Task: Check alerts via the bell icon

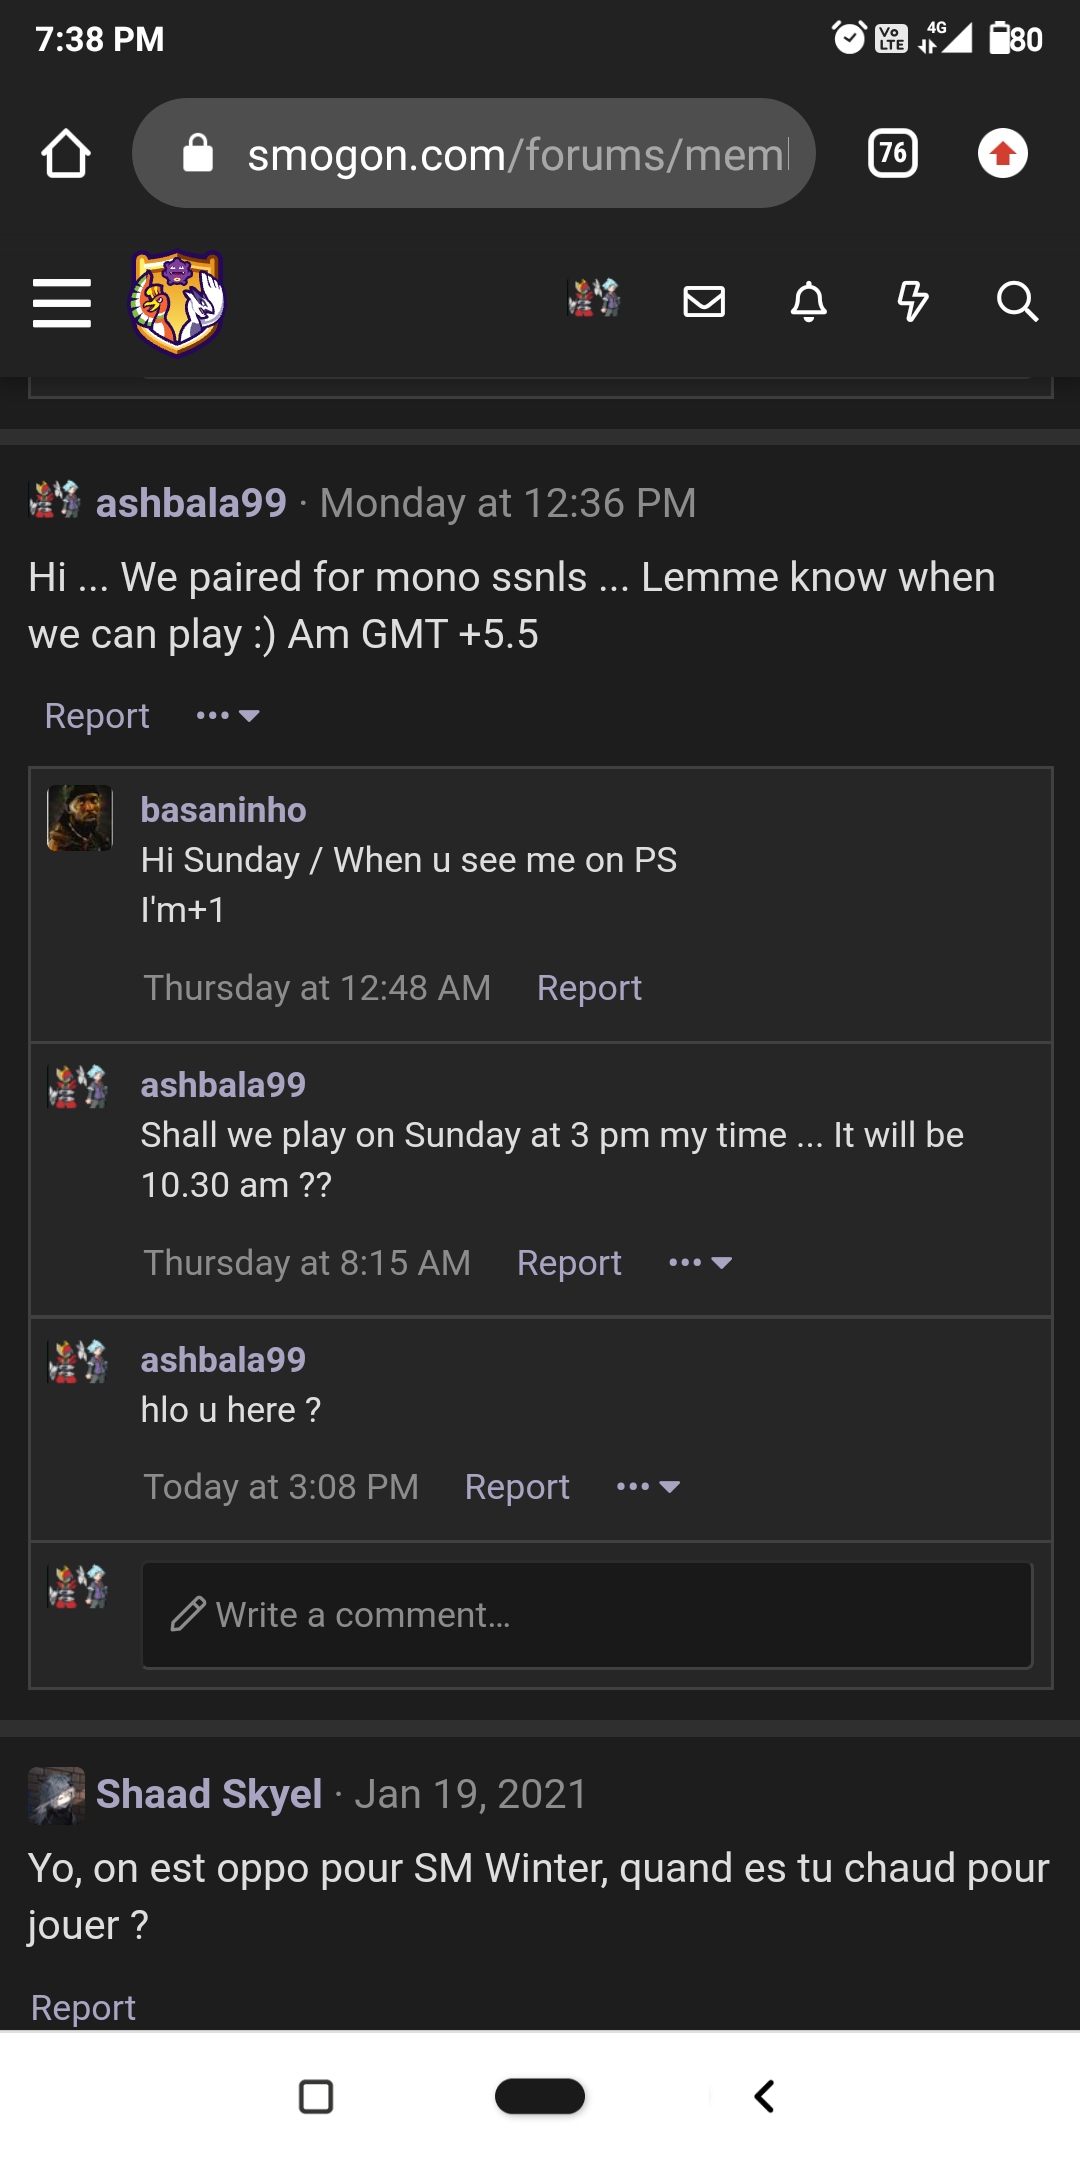Action: [x=811, y=303]
